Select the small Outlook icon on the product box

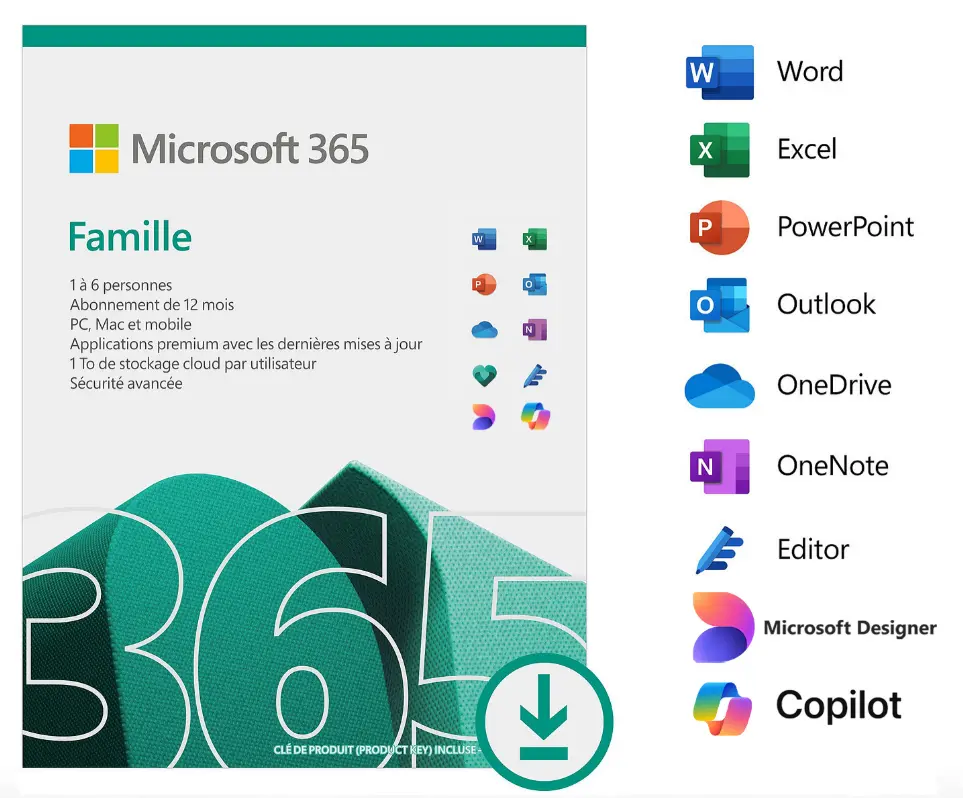coord(534,284)
